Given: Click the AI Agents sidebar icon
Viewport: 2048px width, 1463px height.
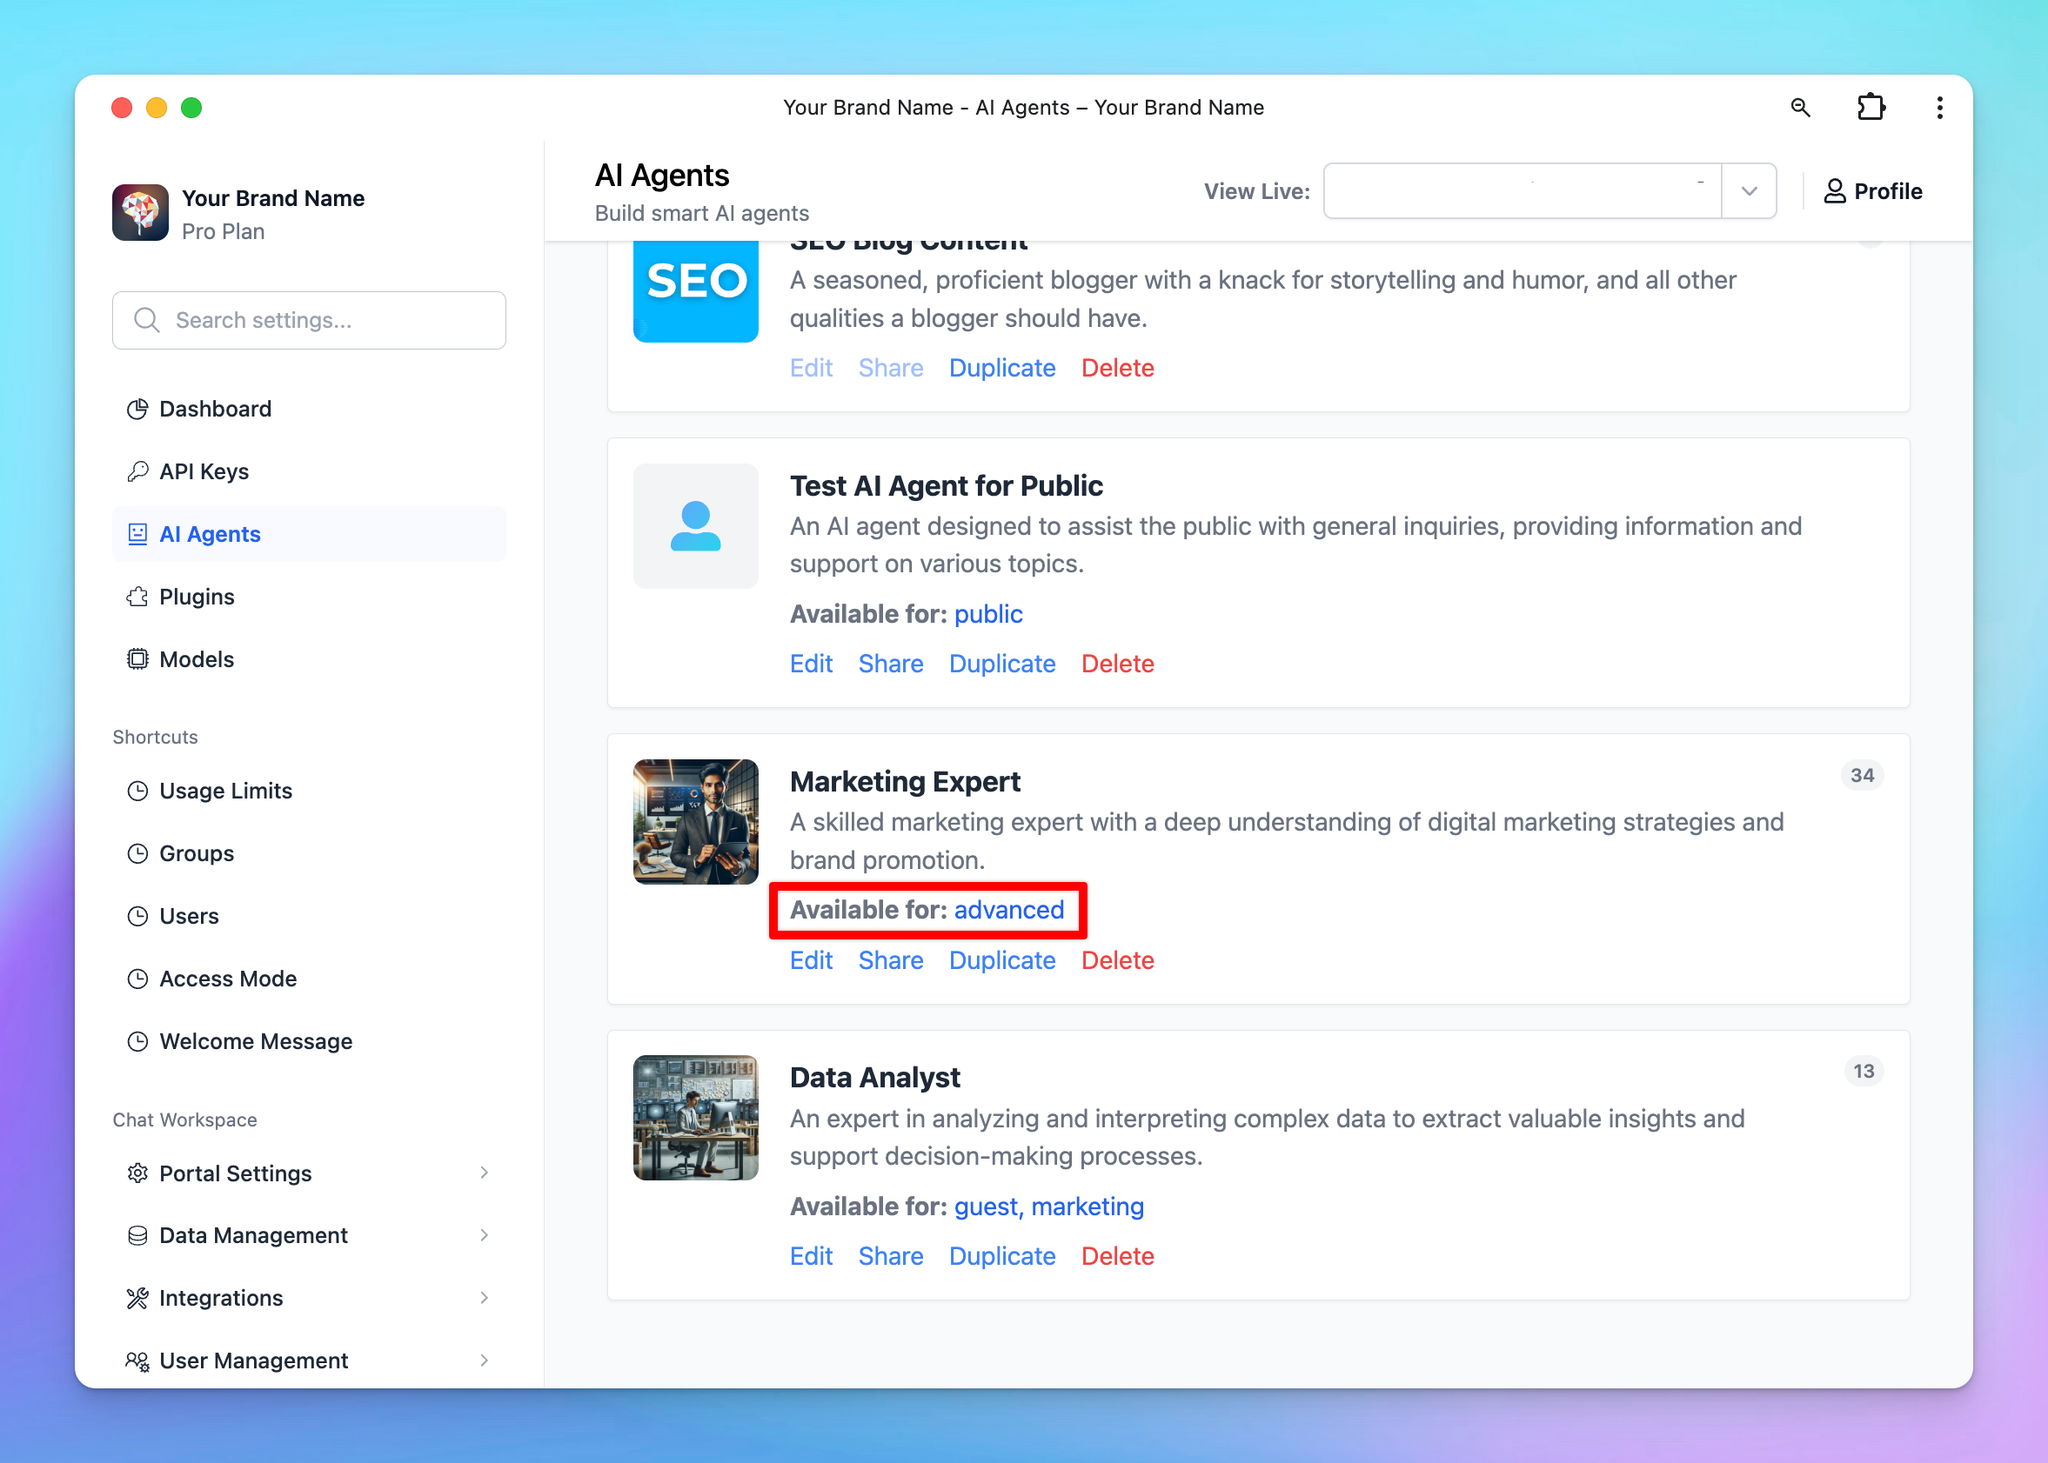Looking at the screenshot, I should coord(138,534).
